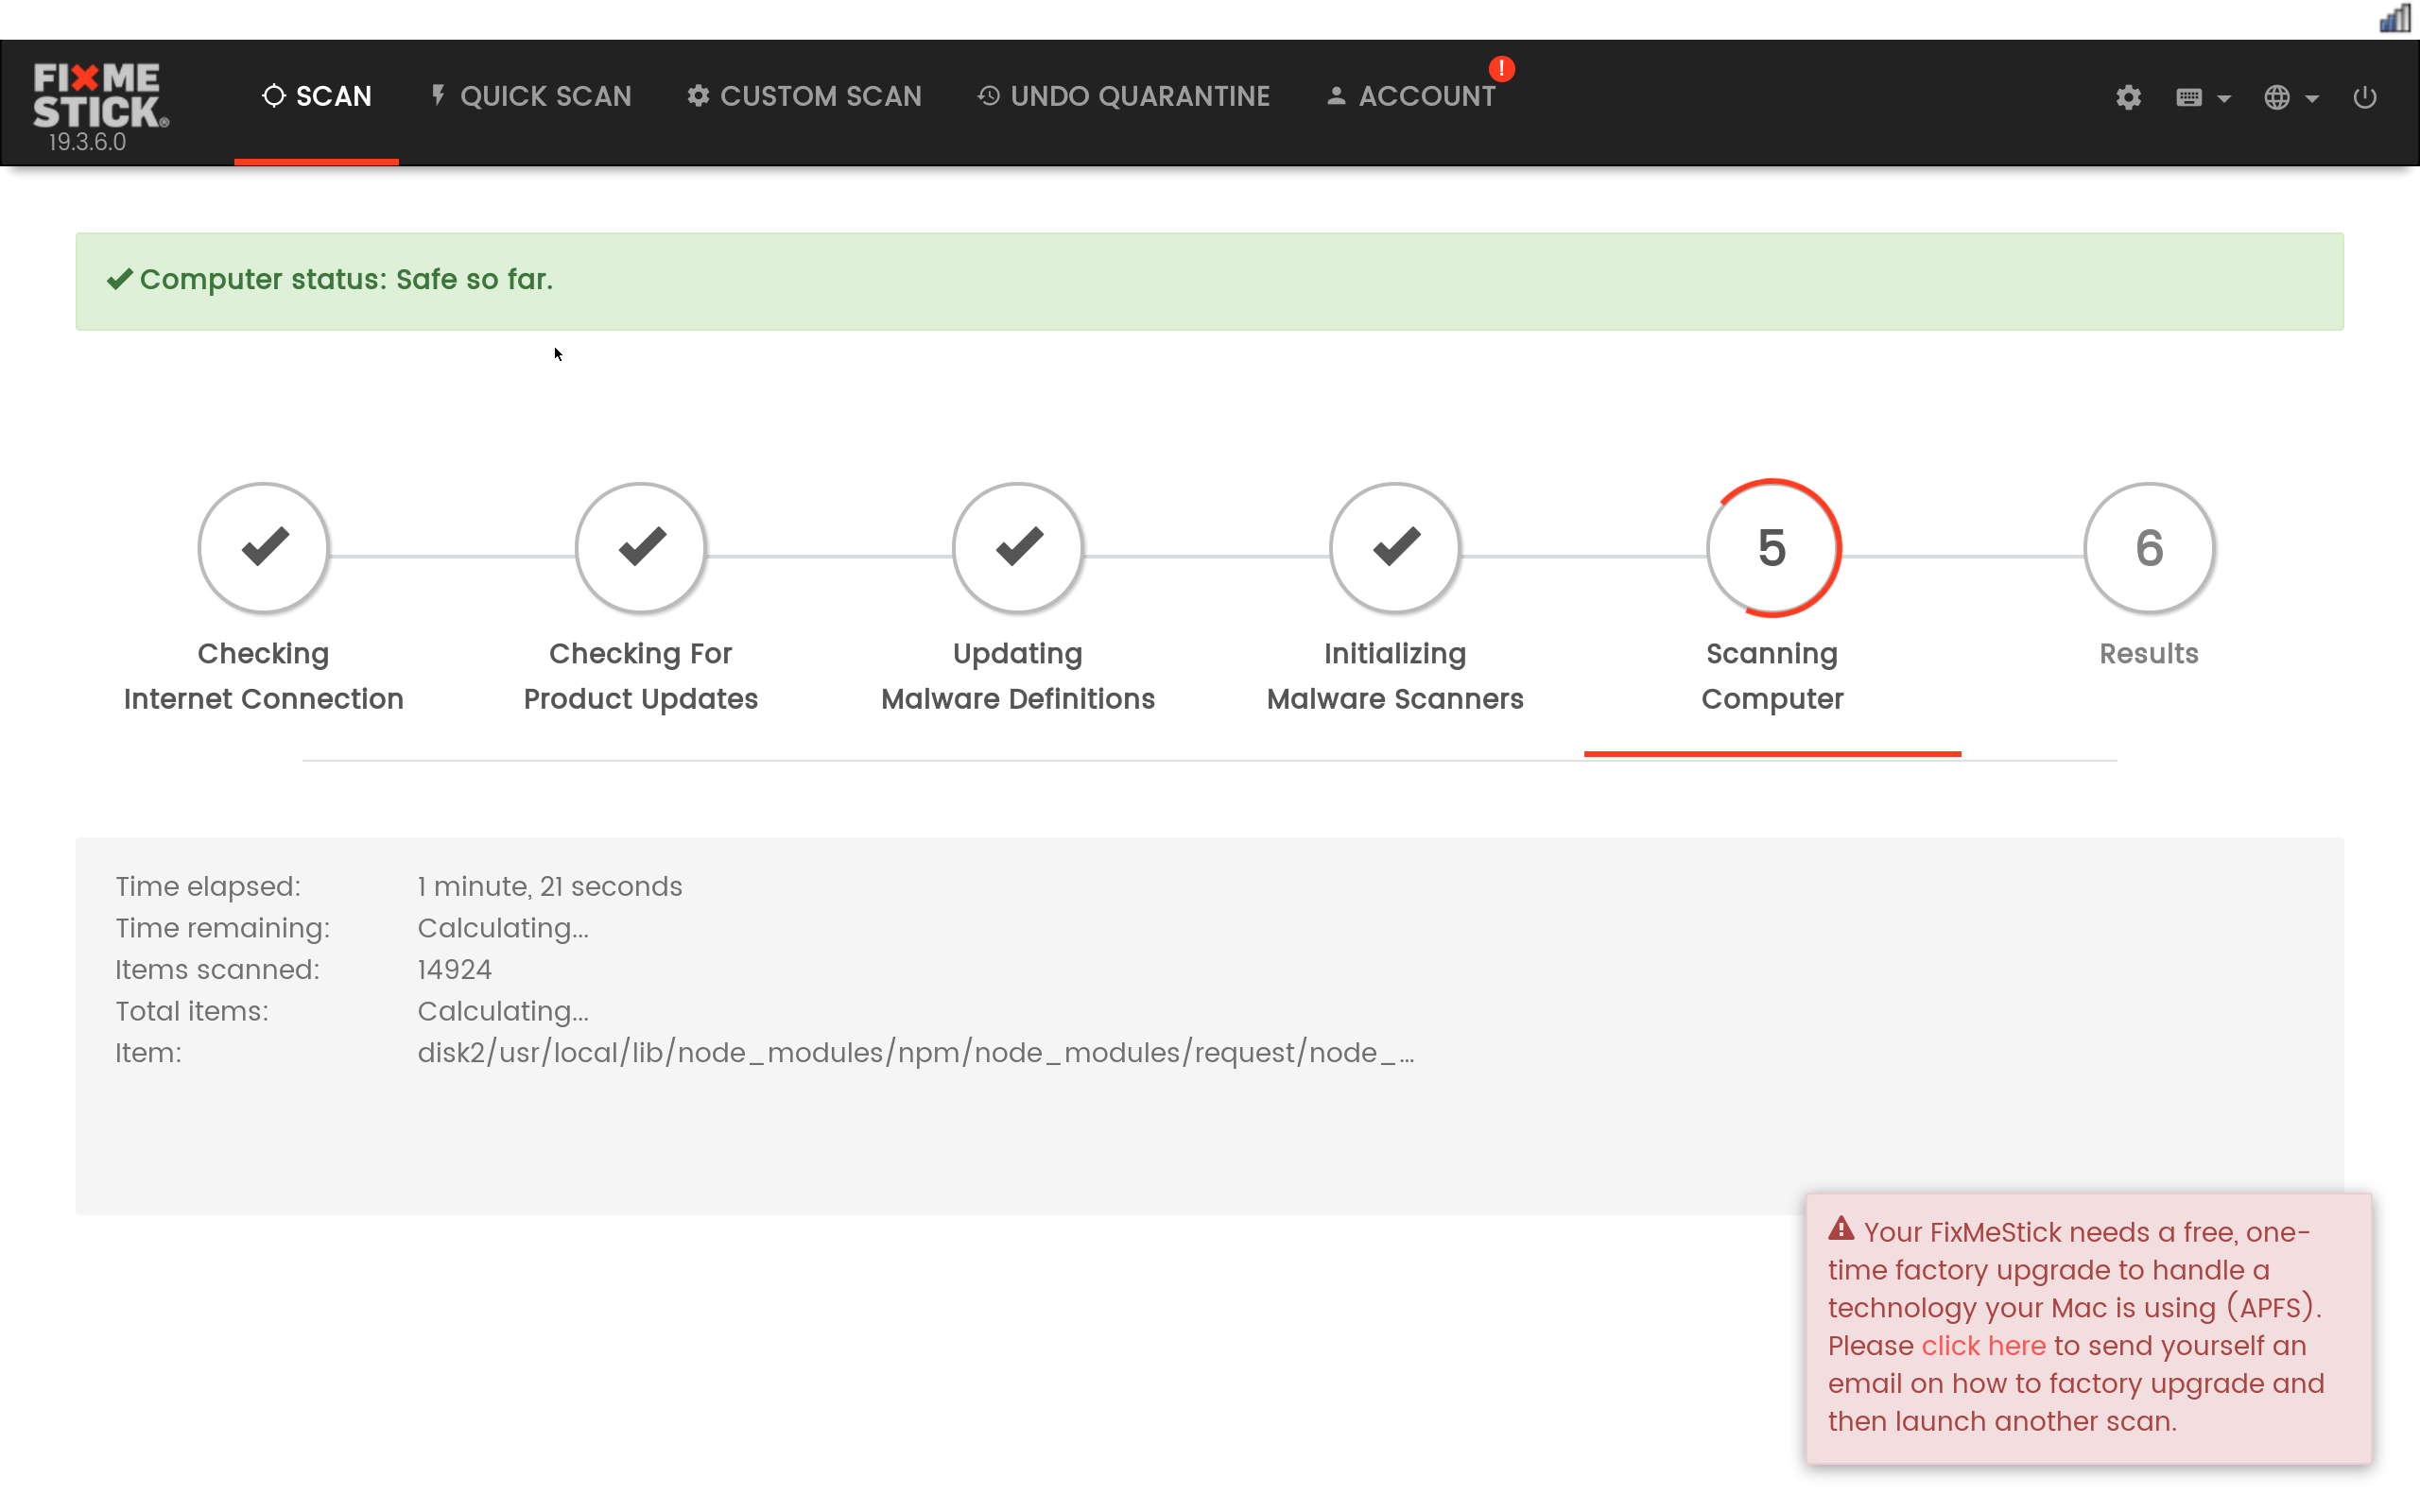
Task: Click the Checking For Product Updates checkmark
Action: (x=641, y=547)
